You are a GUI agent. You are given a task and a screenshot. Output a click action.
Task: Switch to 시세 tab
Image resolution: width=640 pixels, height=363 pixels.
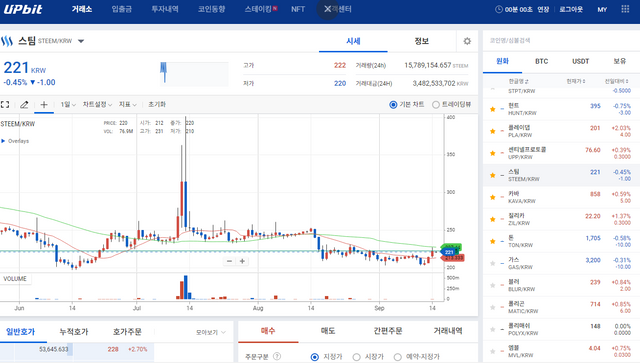click(353, 41)
